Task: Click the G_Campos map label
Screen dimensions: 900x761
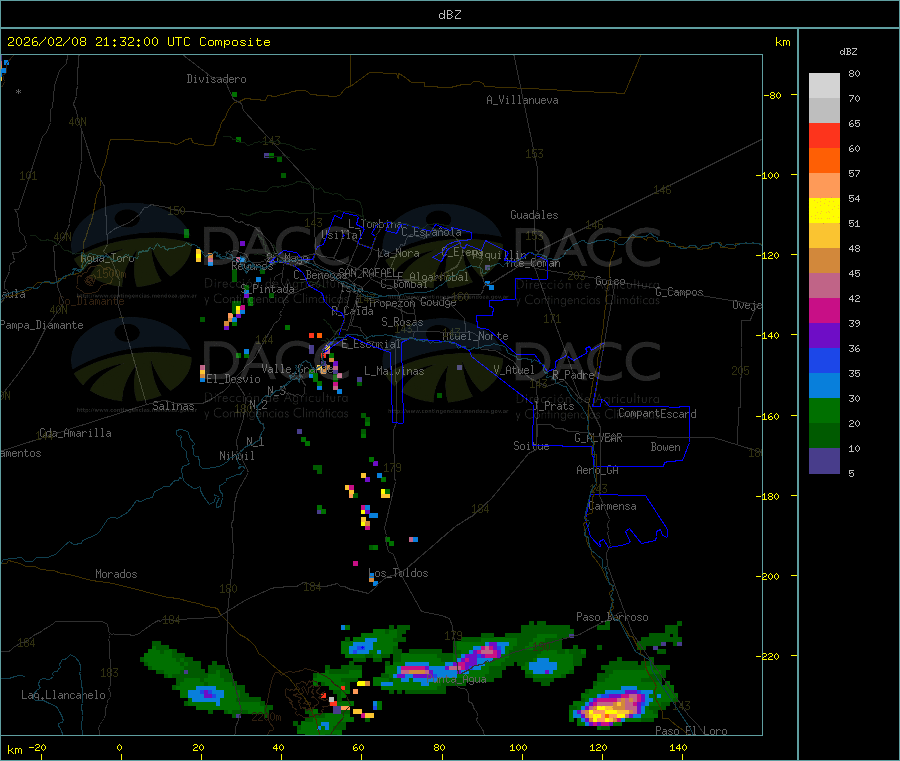Action: (x=679, y=292)
